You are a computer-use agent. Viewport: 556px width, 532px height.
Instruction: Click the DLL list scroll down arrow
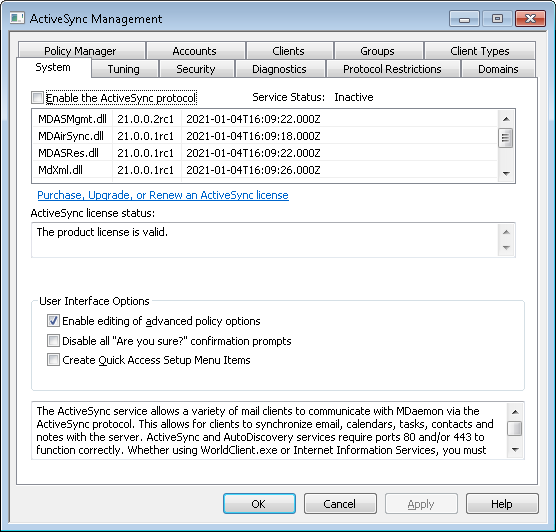click(x=506, y=173)
